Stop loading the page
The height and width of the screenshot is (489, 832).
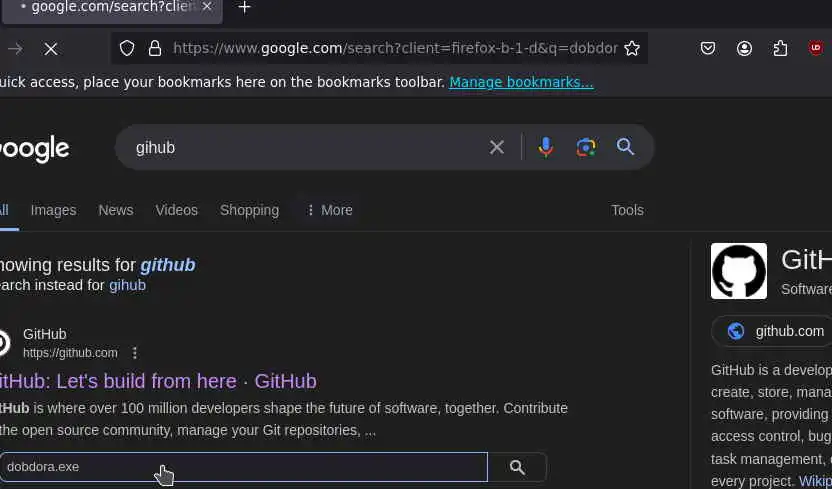point(51,49)
